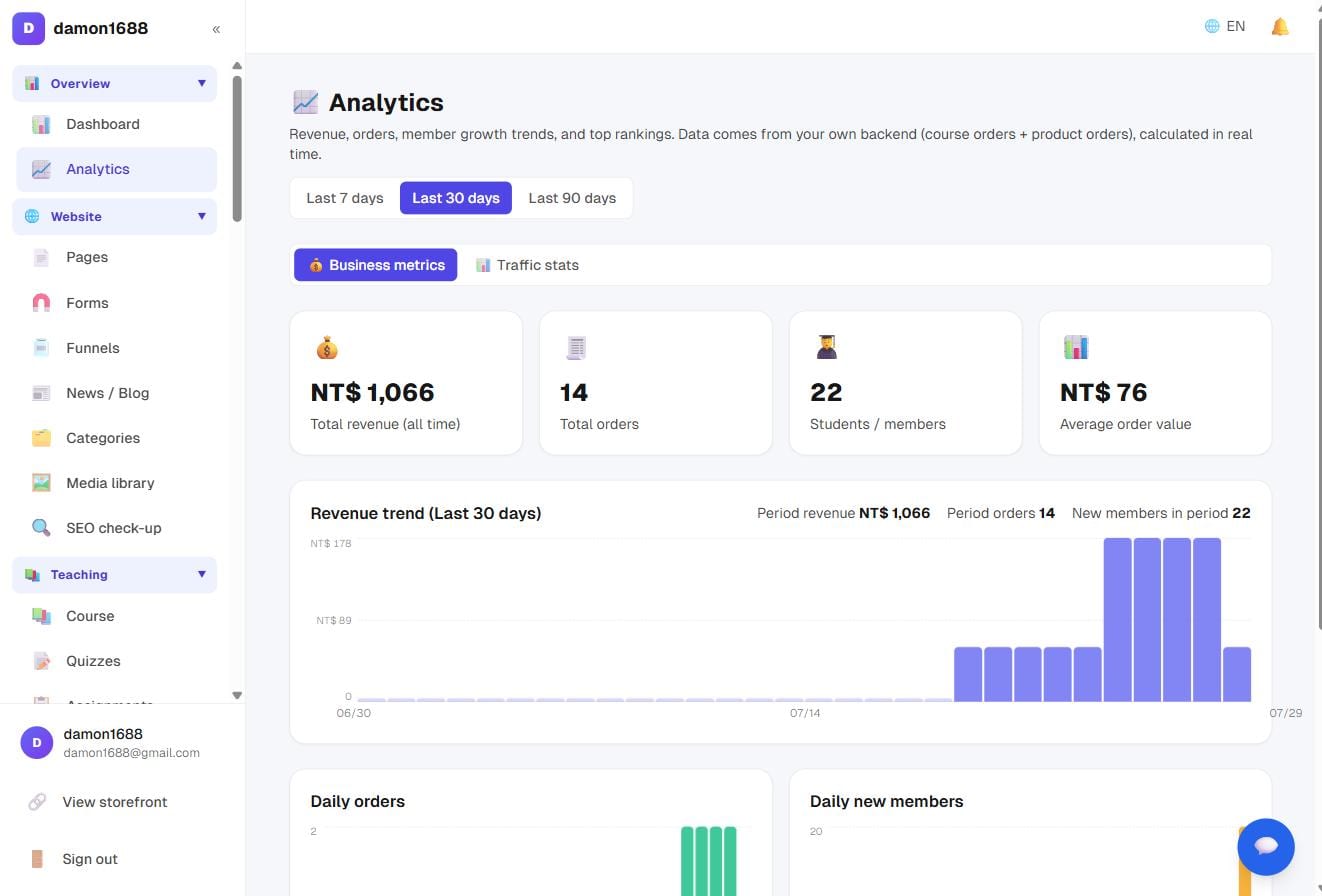Viewport: 1322px width, 896px height.
Task: Collapse the sidebar with double-chevron icon
Action: click(216, 29)
